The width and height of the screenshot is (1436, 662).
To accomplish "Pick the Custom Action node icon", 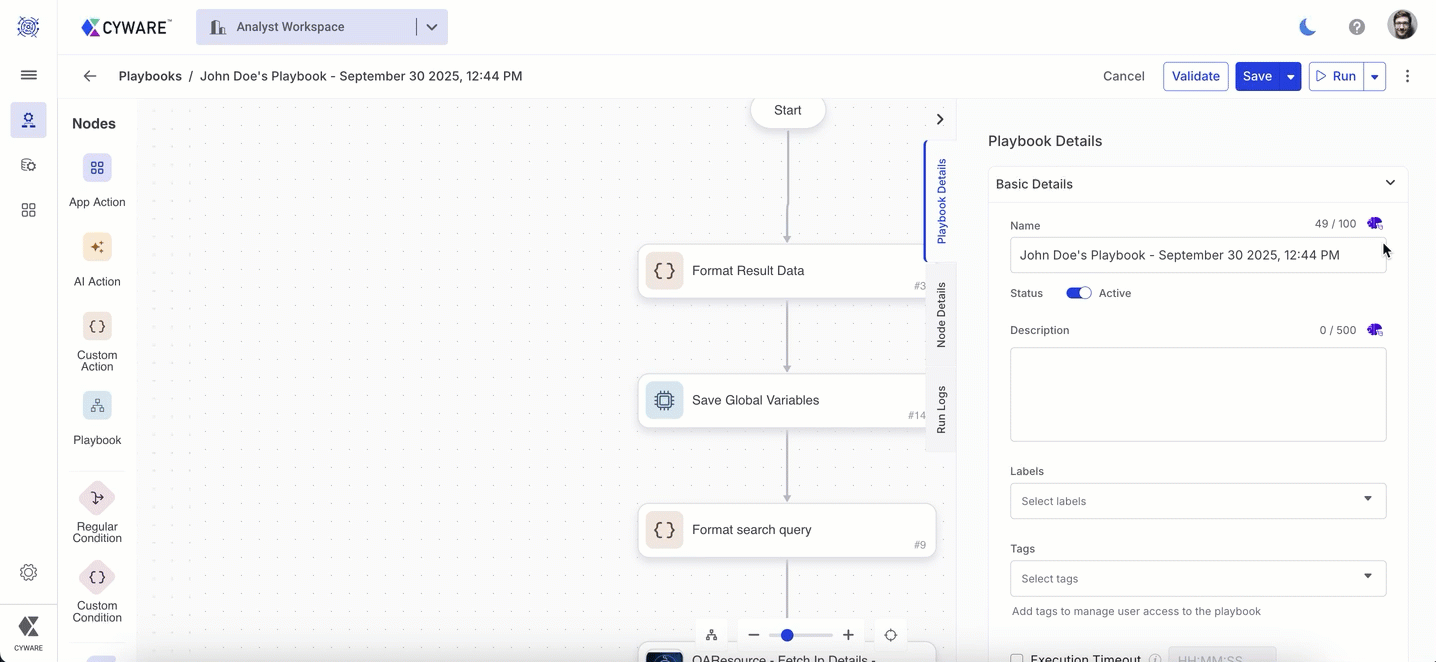I will click(x=97, y=326).
